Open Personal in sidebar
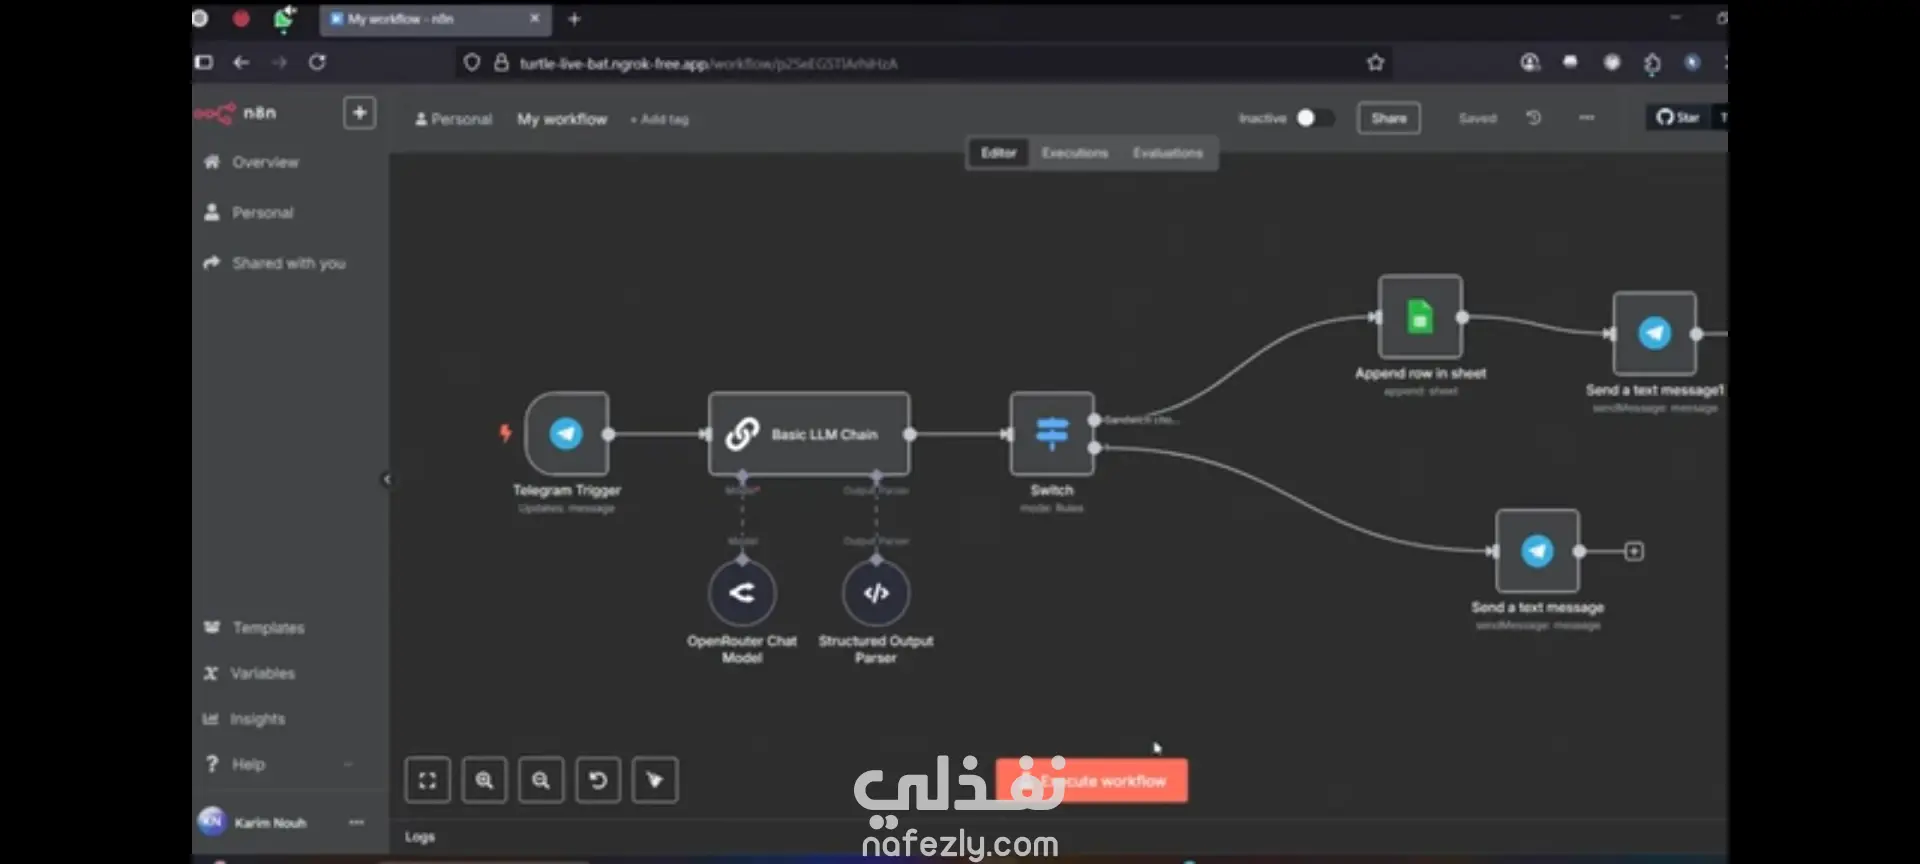The width and height of the screenshot is (1920, 864). (249, 213)
